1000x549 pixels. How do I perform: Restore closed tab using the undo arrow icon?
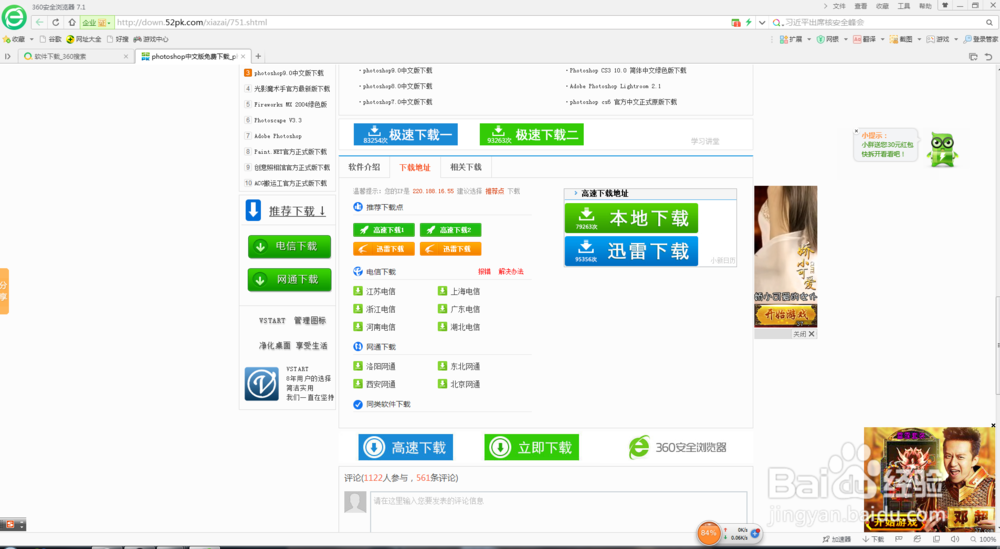(x=988, y=56)
